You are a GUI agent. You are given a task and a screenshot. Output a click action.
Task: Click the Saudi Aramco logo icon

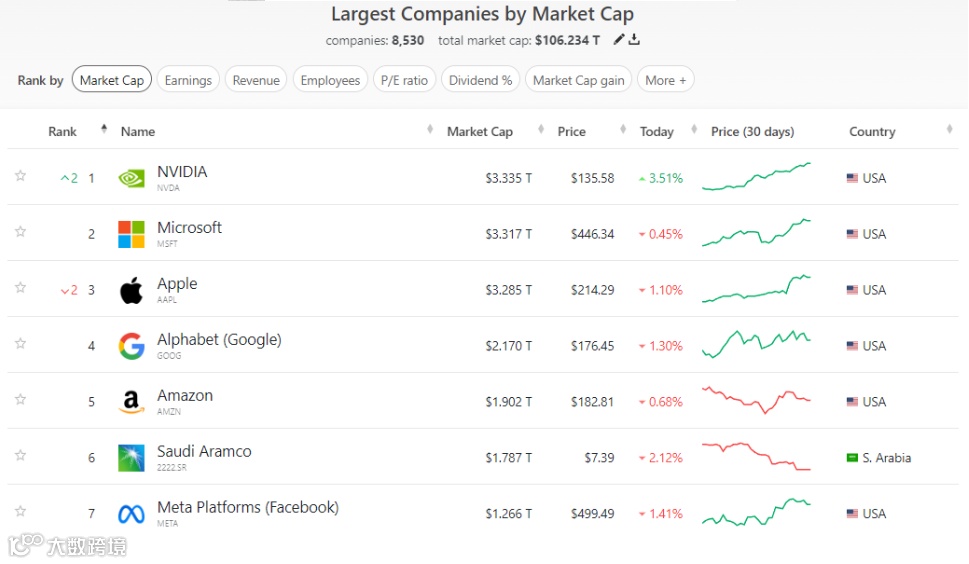click(131, 458)
